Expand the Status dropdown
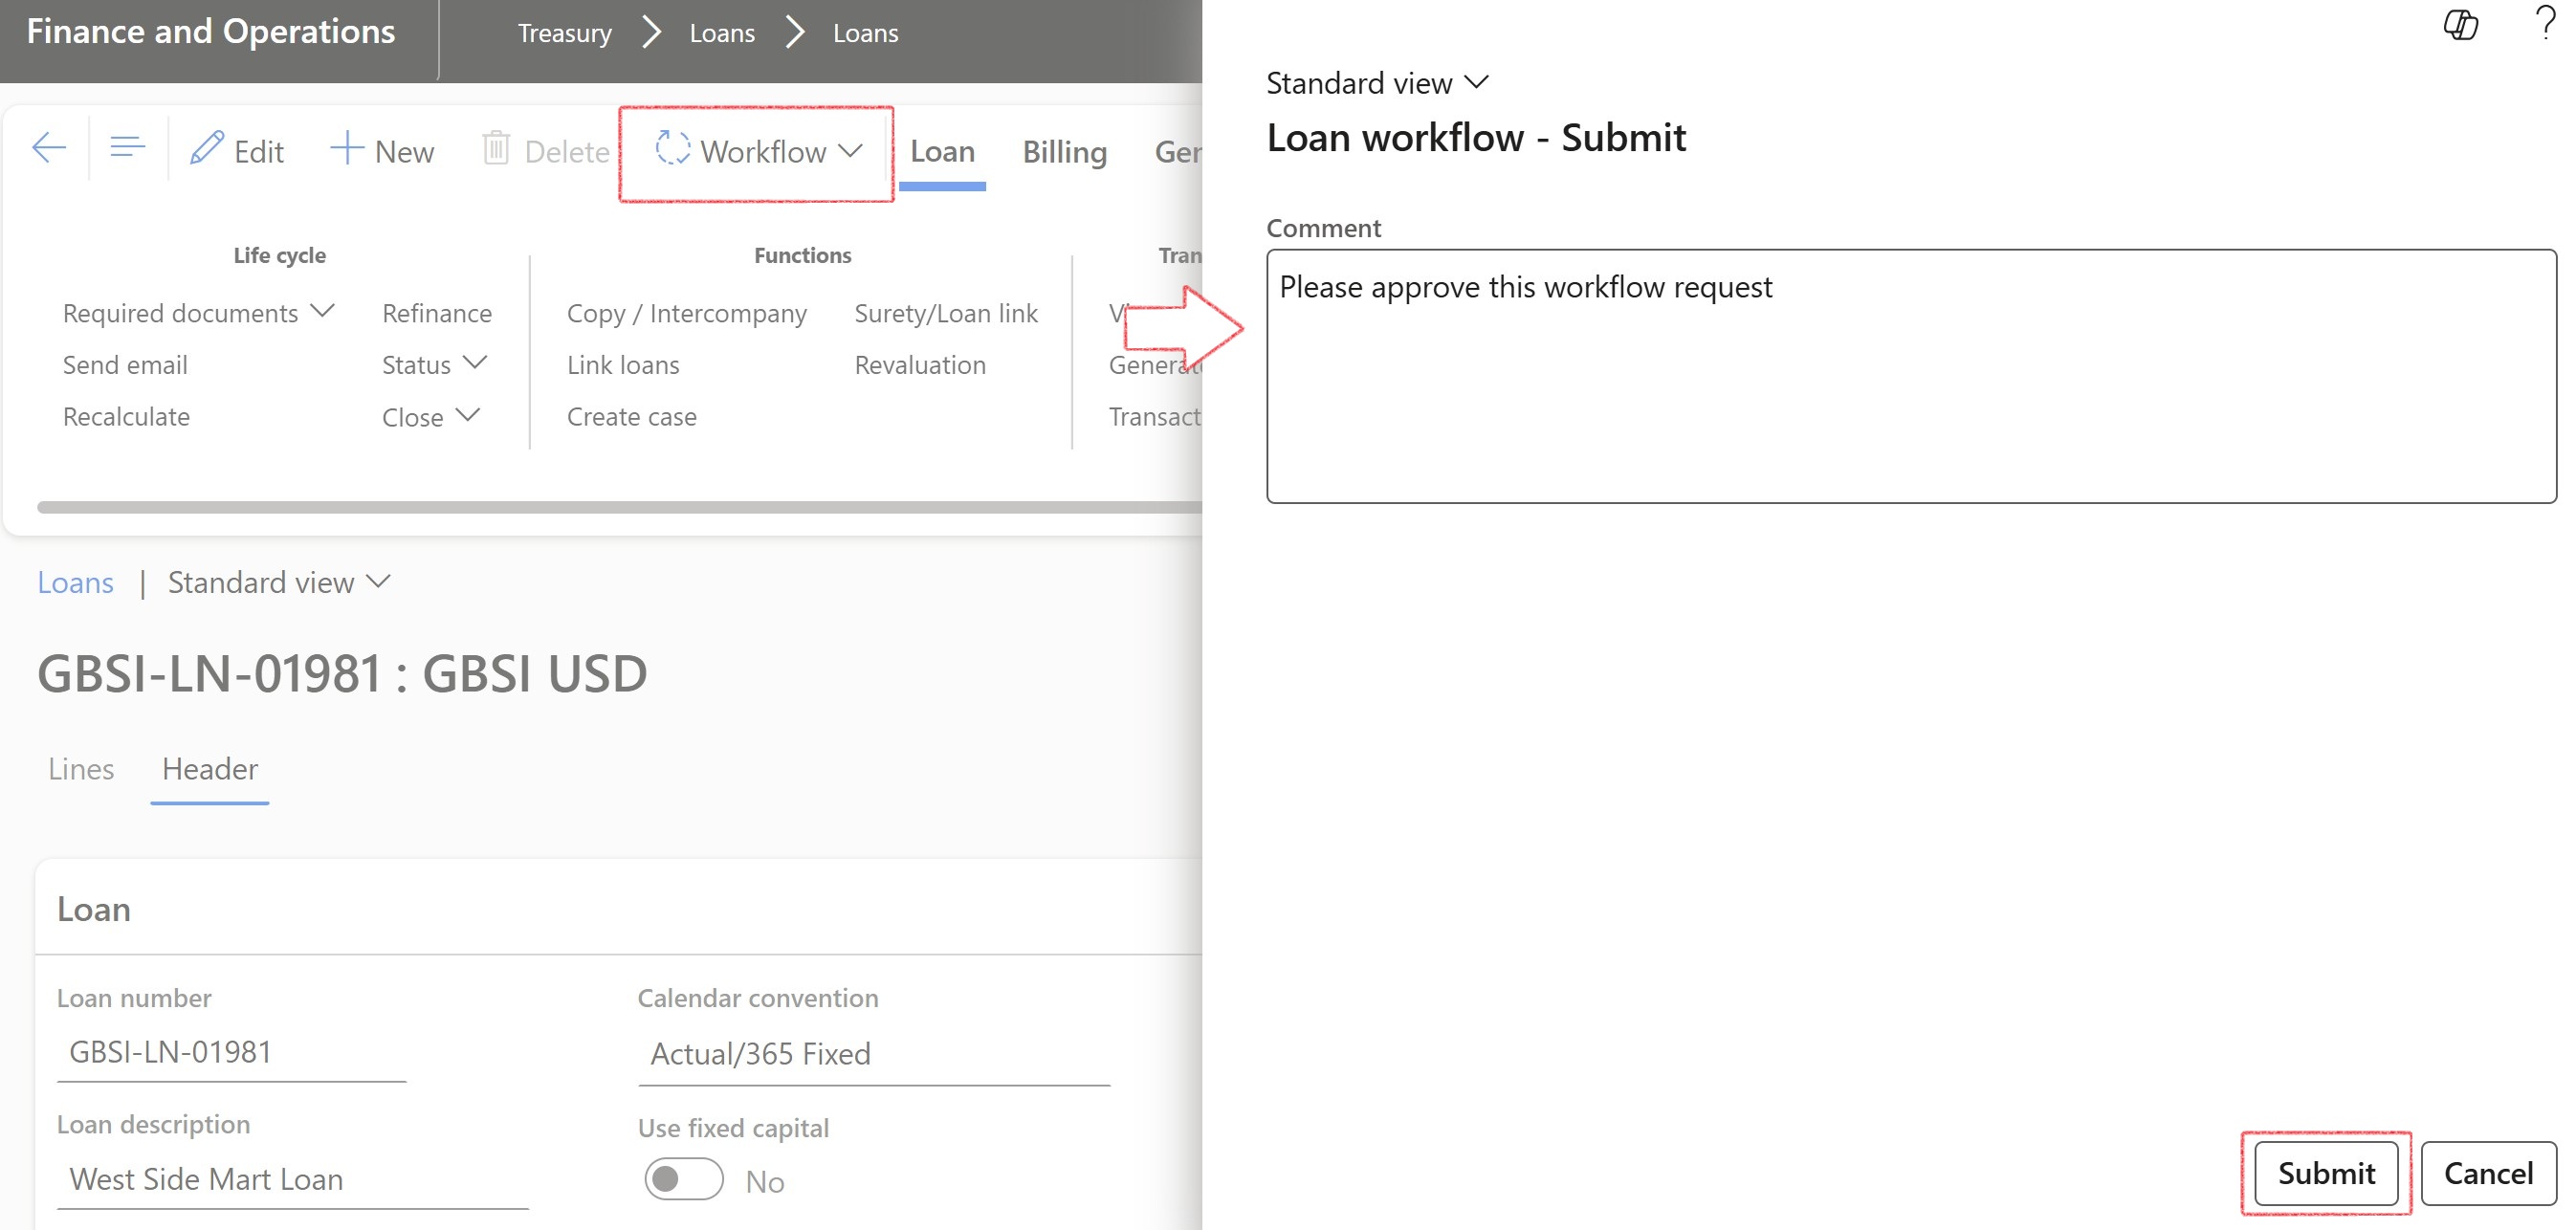Viewport: 2576px width, 1230px height. click(434, 365)
